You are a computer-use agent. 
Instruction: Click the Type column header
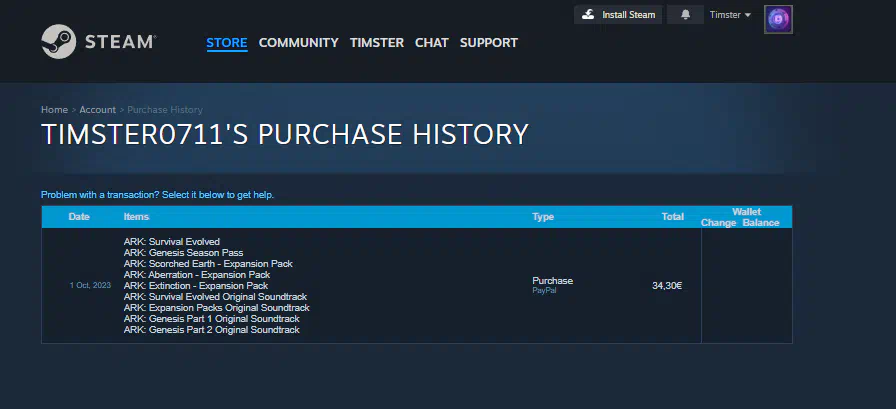coord(543,216)
